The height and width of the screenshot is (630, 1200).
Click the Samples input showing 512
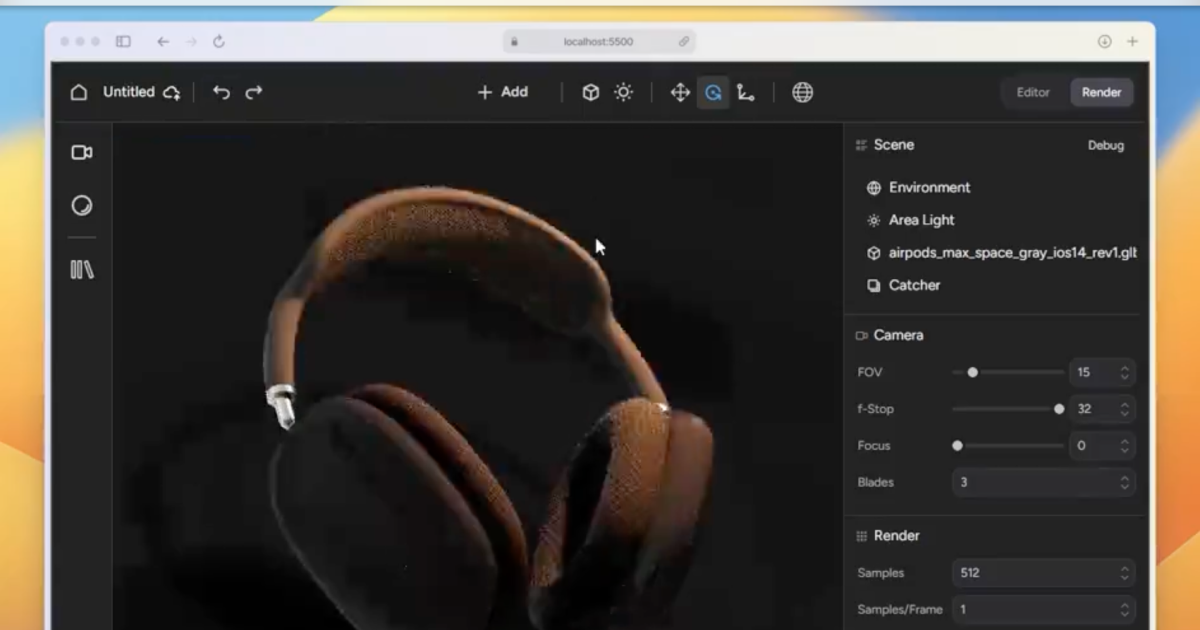[x=1043, y=573]
